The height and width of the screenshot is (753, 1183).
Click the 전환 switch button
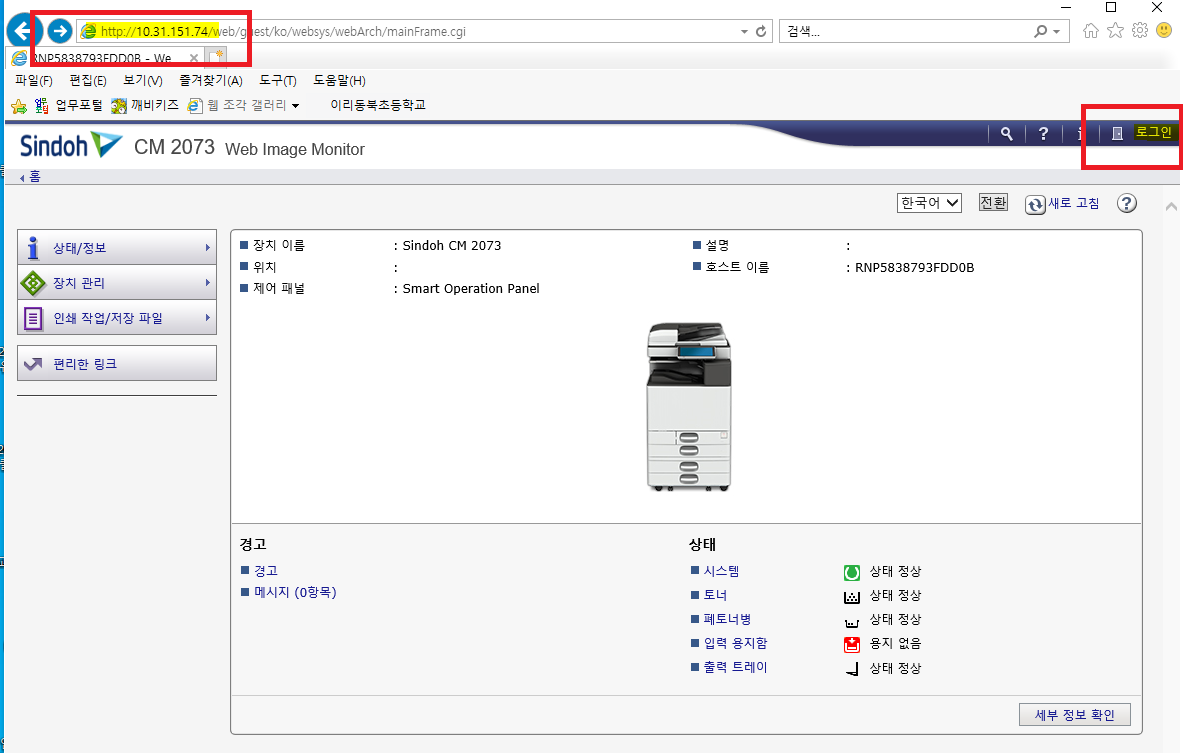[993, 202]
